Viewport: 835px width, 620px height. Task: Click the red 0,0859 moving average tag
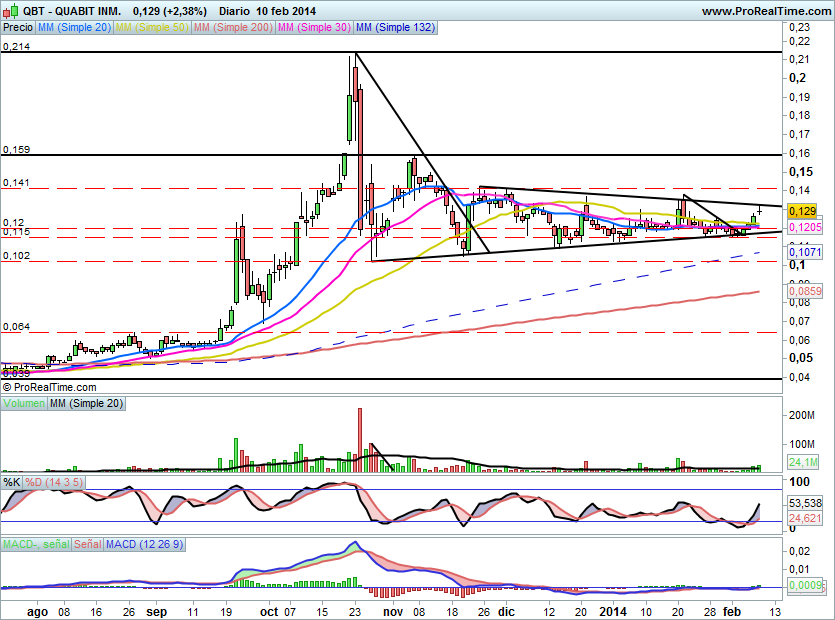805,291
